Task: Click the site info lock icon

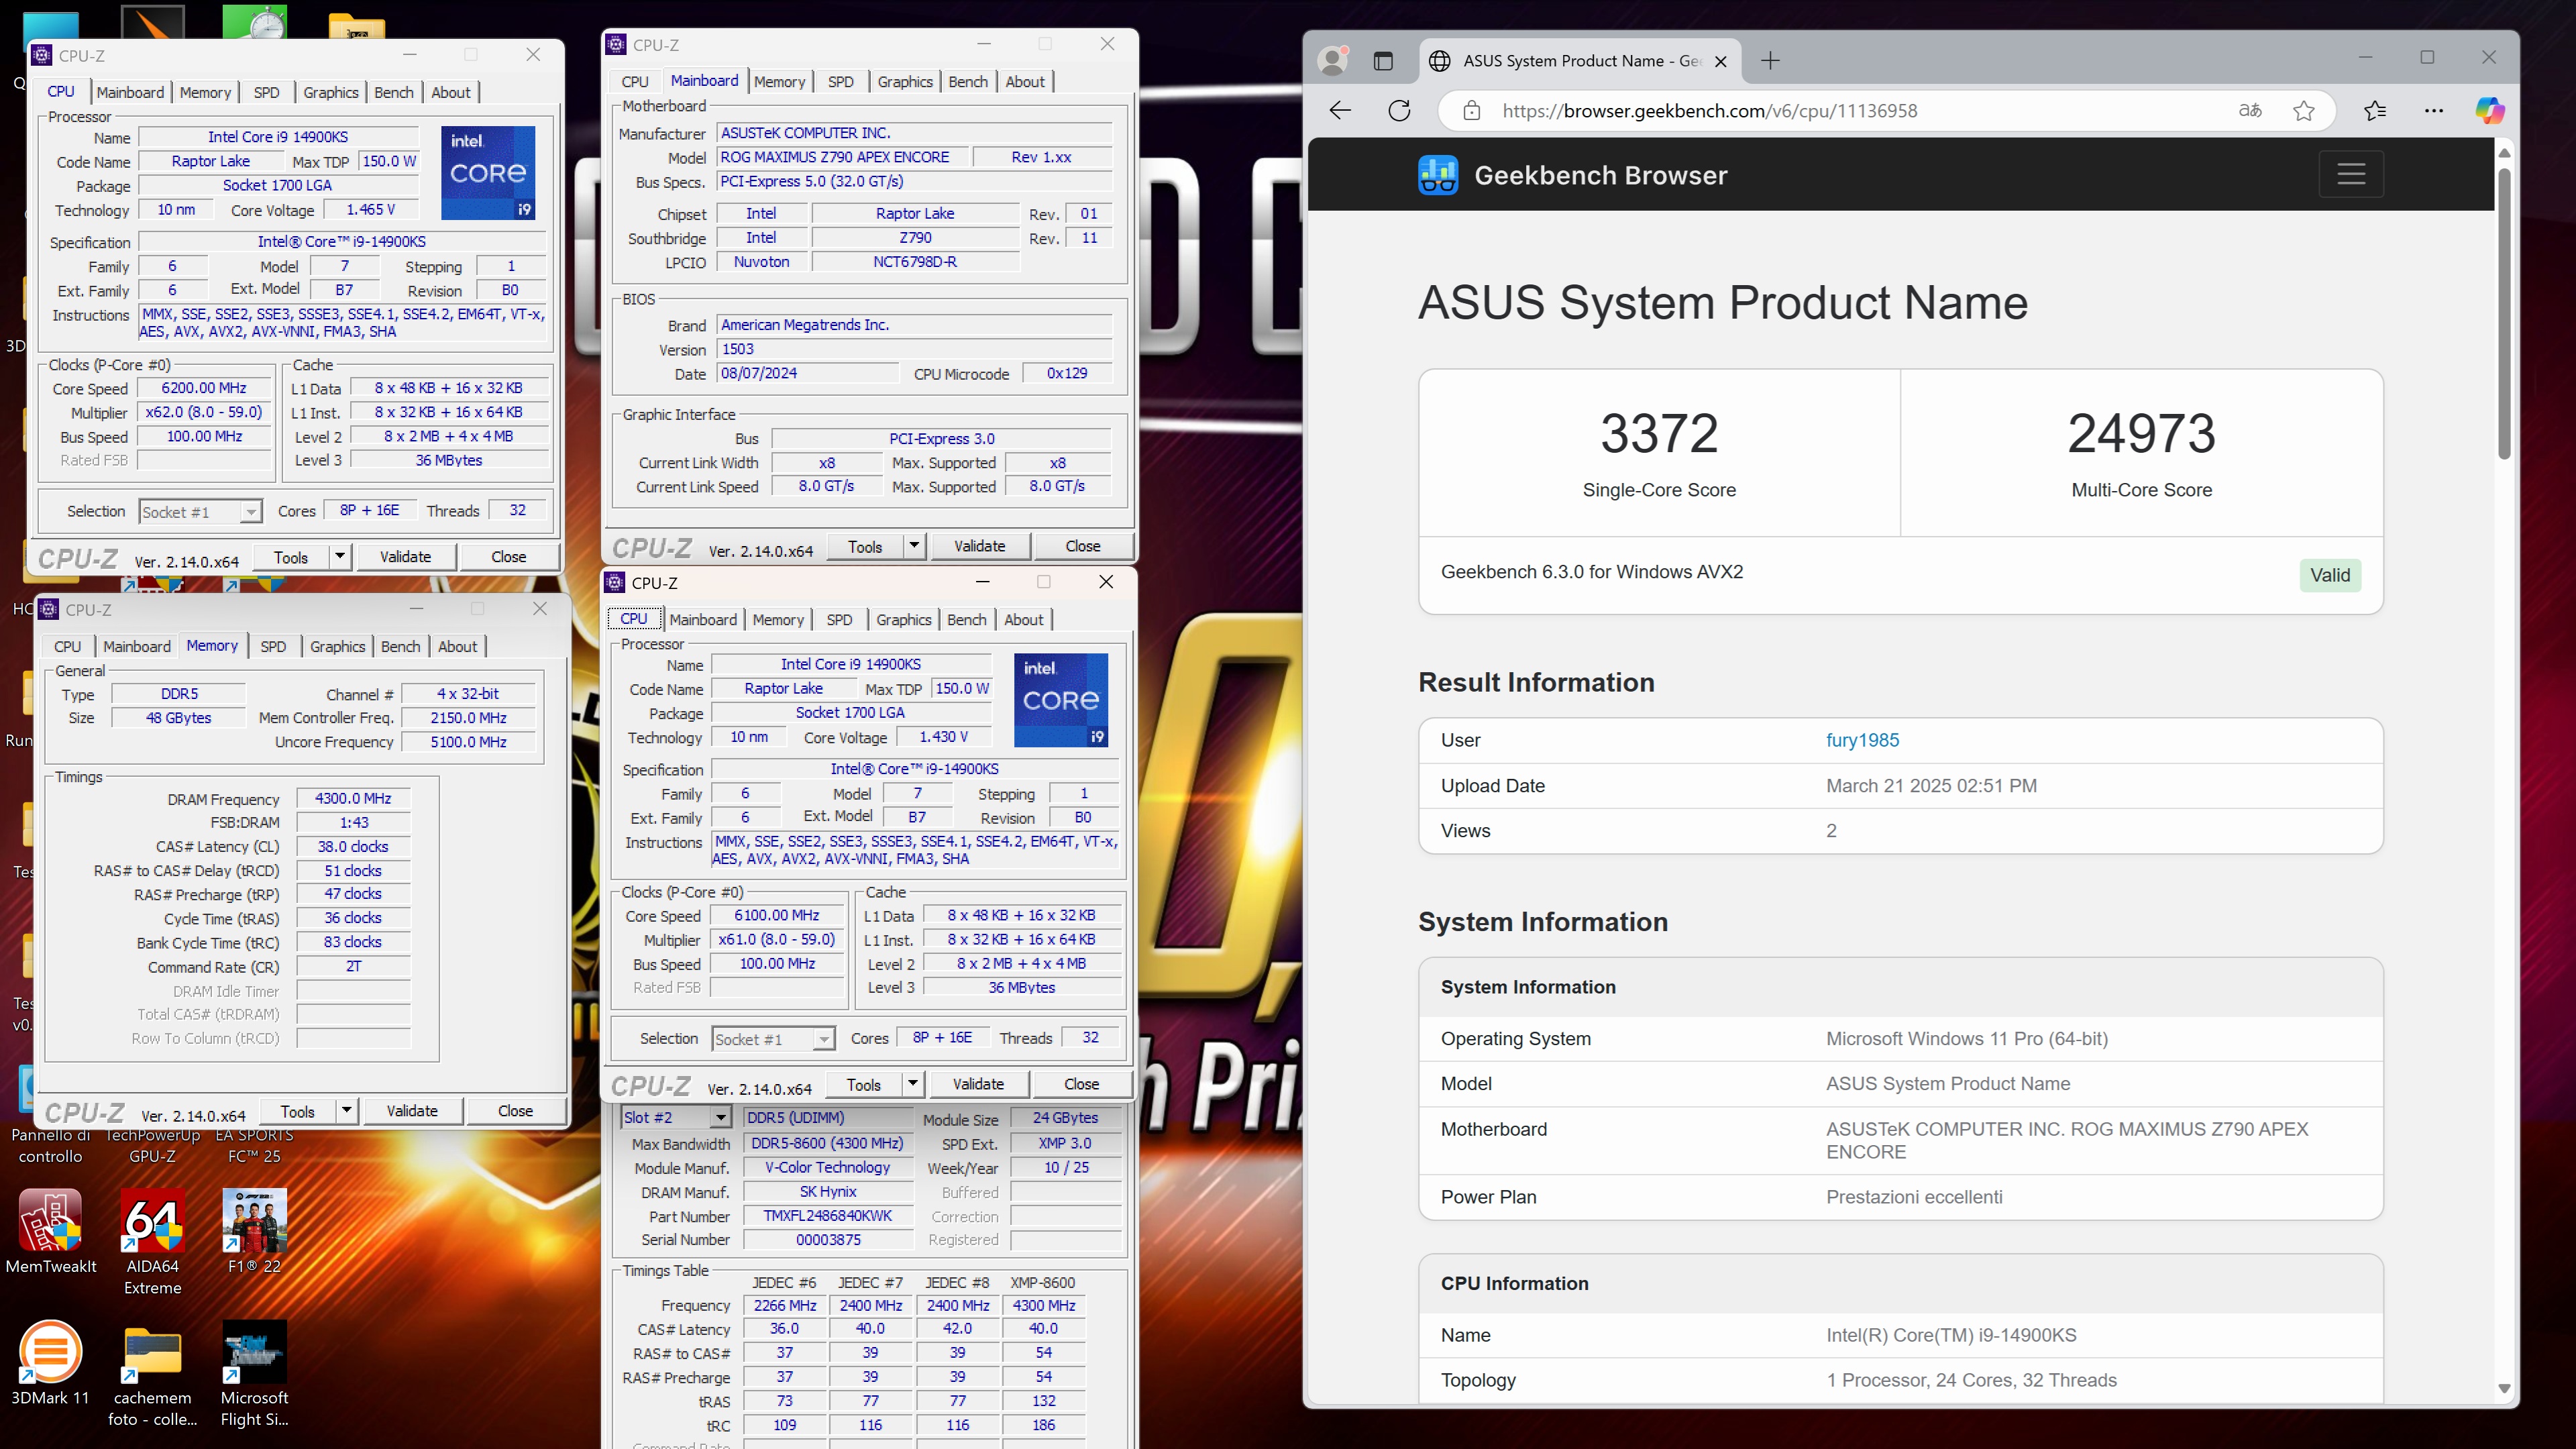Action: [x=1471, y=111]
